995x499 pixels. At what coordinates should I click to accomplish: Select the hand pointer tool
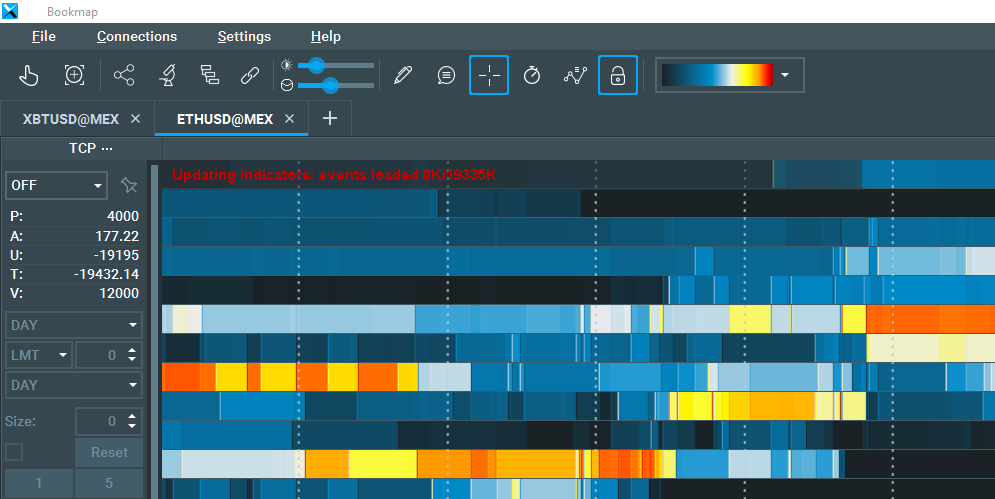30,75
